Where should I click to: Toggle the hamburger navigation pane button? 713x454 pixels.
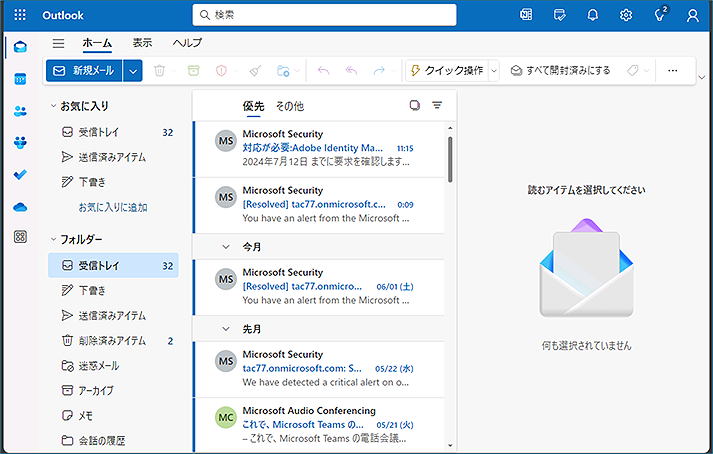click(58, 43)
